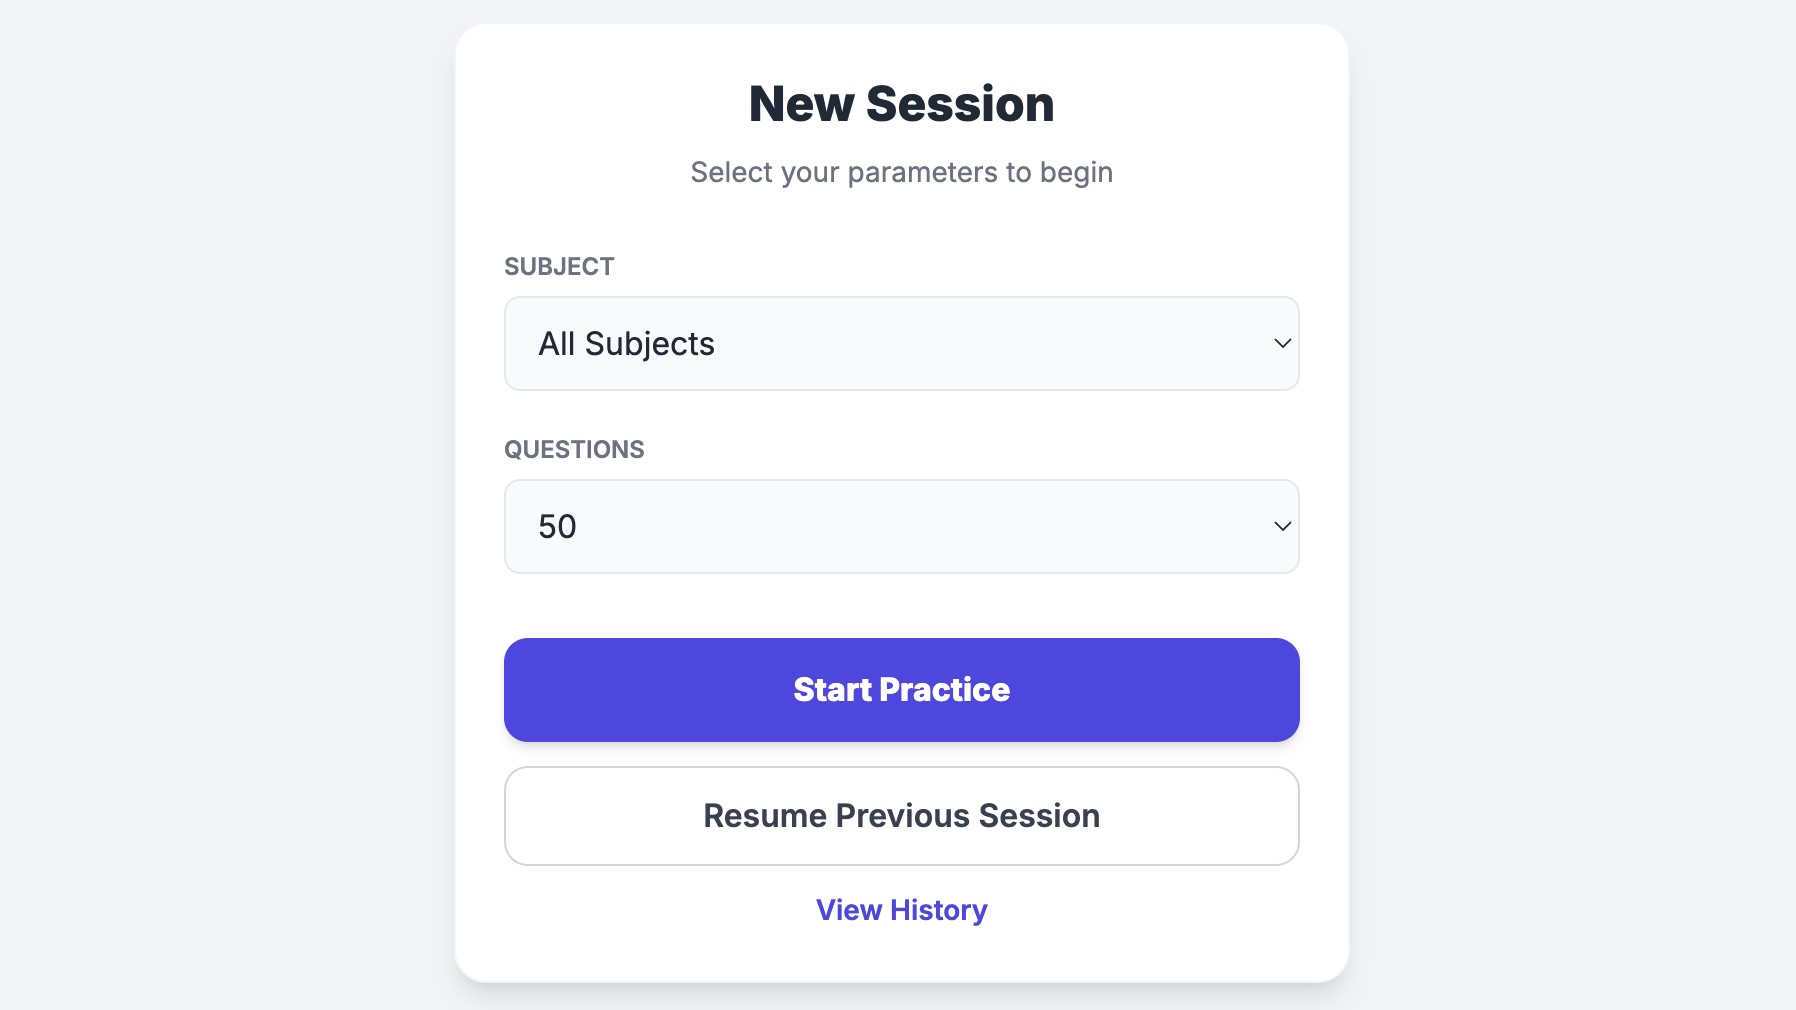Image resolution: width=1796 pixels, height=1010 pixels.
Task: Click the Subject dropdown chevron arrow
Action: click(x=1282, y=343)
